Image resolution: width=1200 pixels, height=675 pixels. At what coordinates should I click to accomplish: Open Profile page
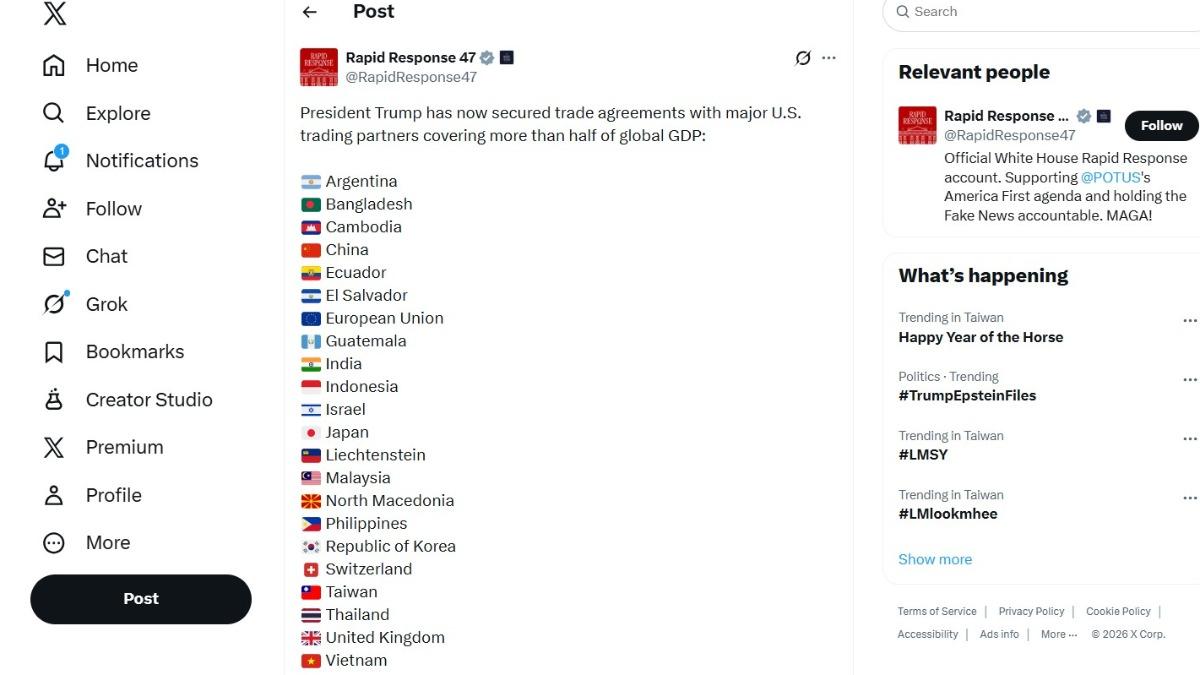(x=113, y=495)
